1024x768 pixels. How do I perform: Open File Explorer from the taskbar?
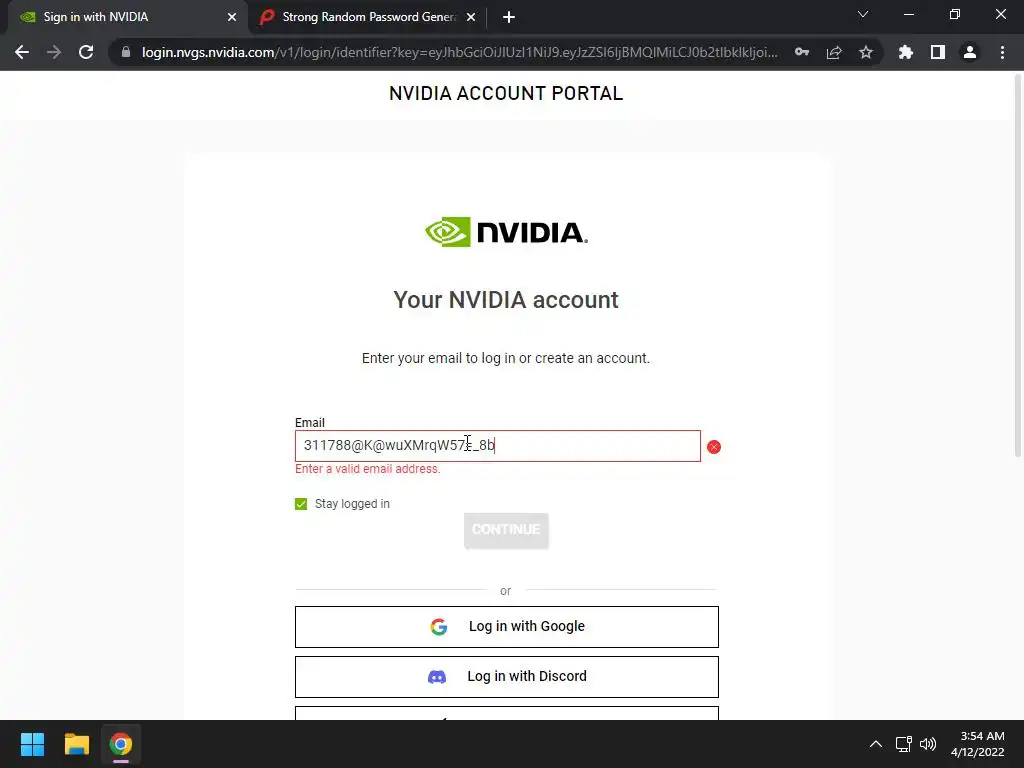tap(76, 744)
